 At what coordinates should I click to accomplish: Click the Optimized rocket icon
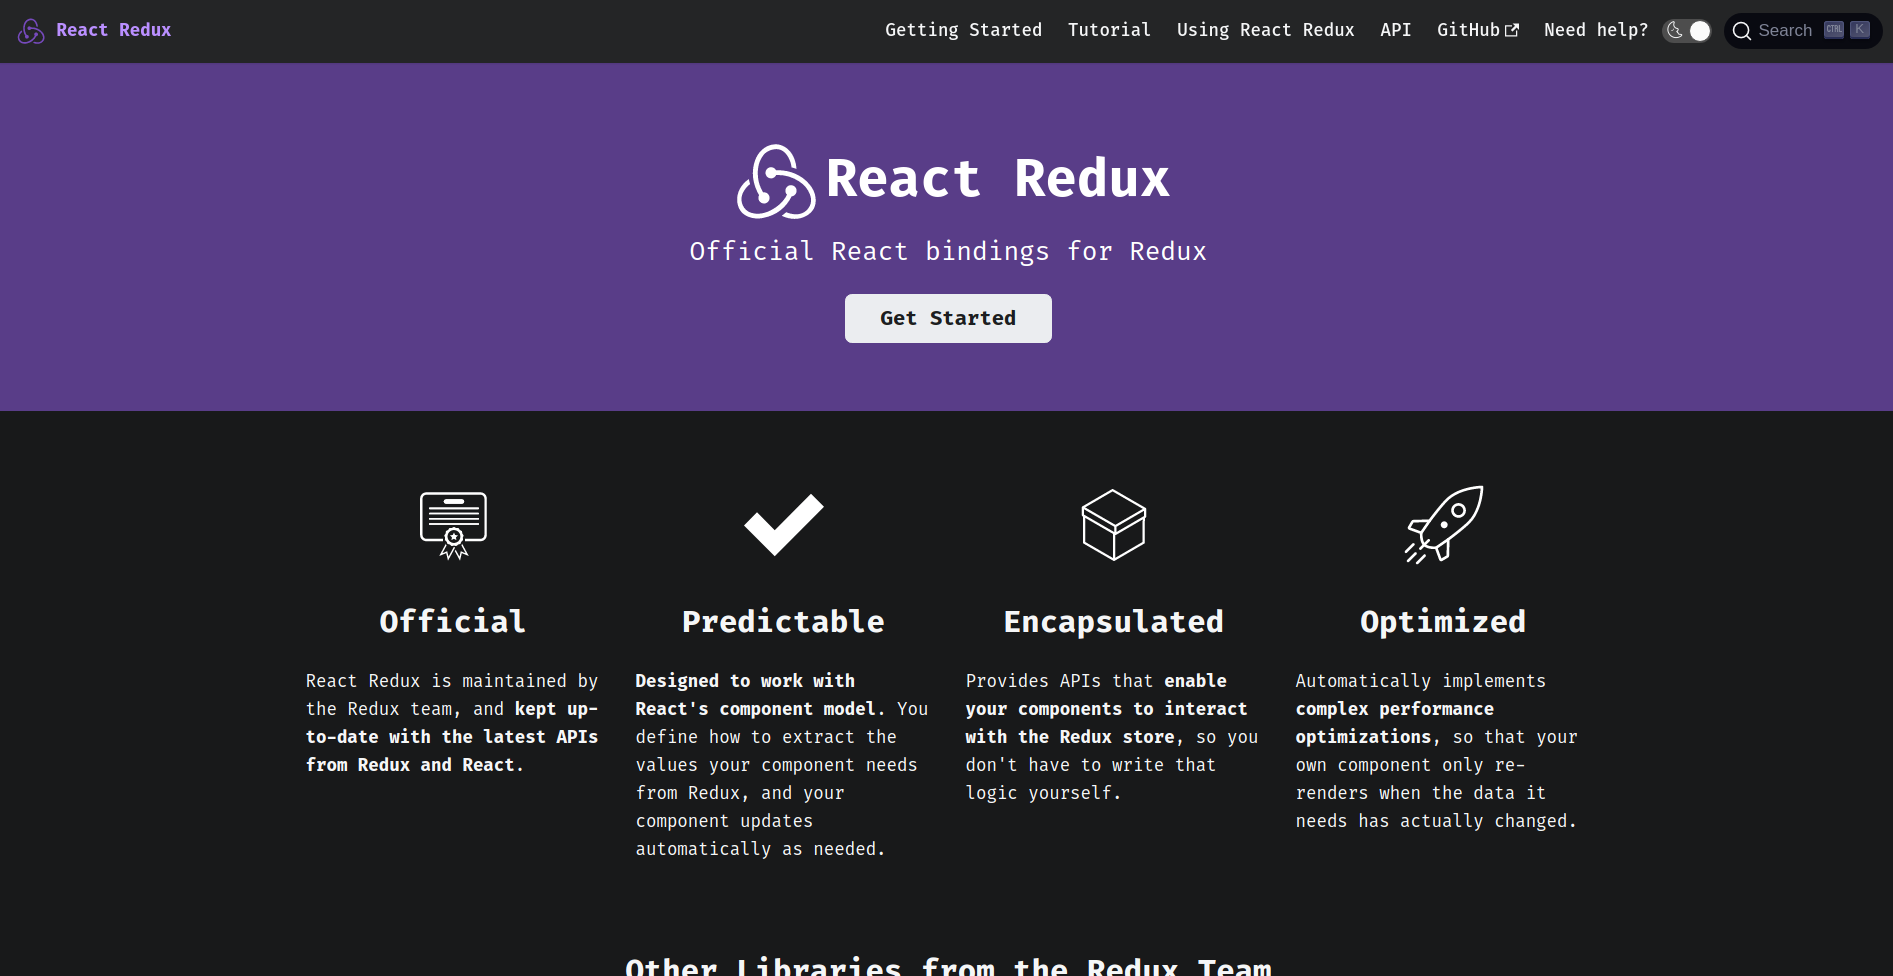pyautogui.click(x=1443, y=525)
